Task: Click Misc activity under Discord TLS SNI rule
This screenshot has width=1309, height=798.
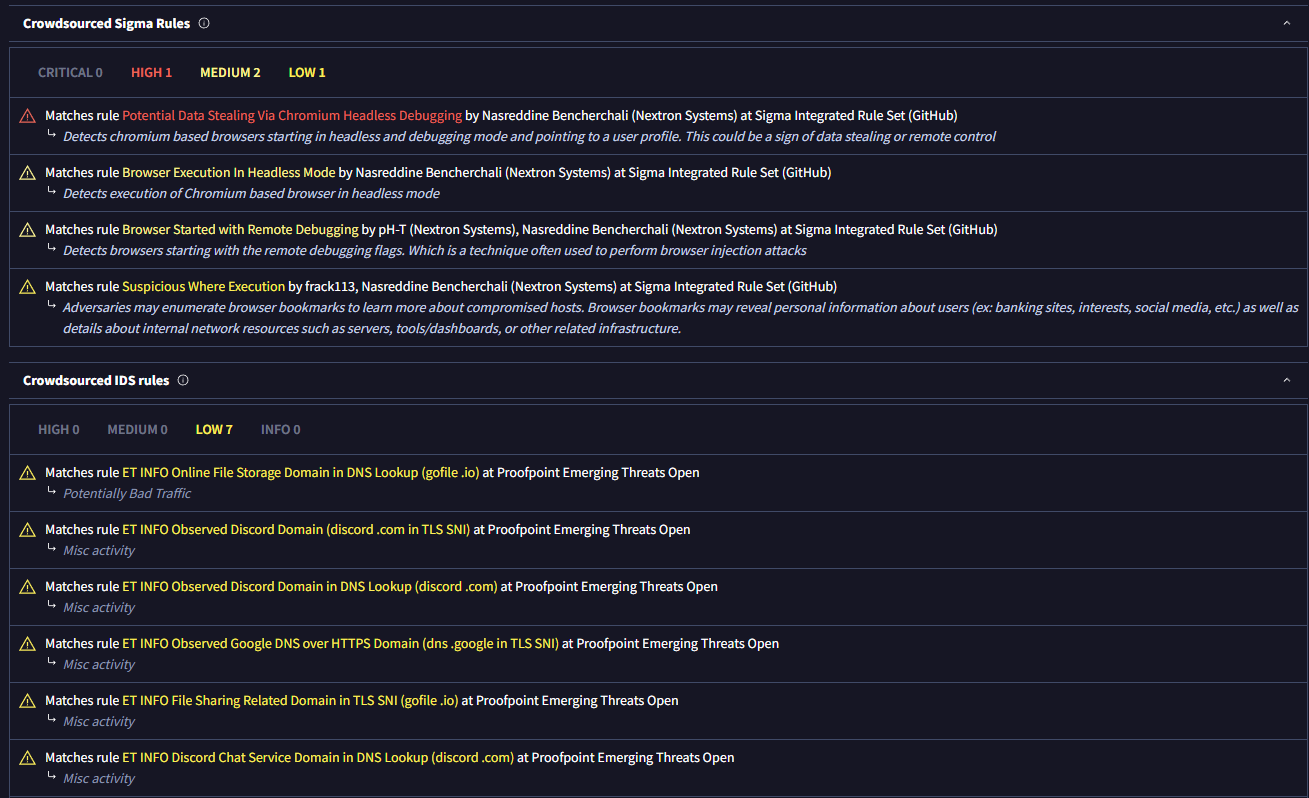Action: click(99, 551)
